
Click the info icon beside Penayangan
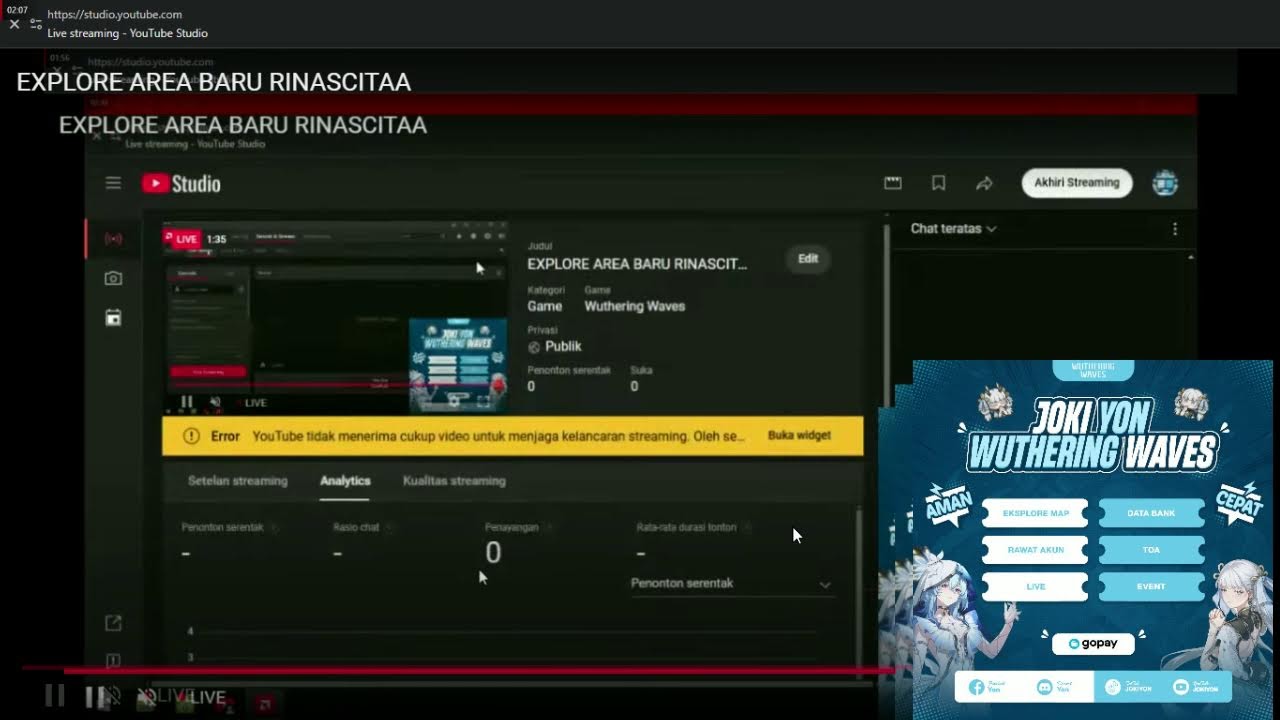[x=549, y=527]
